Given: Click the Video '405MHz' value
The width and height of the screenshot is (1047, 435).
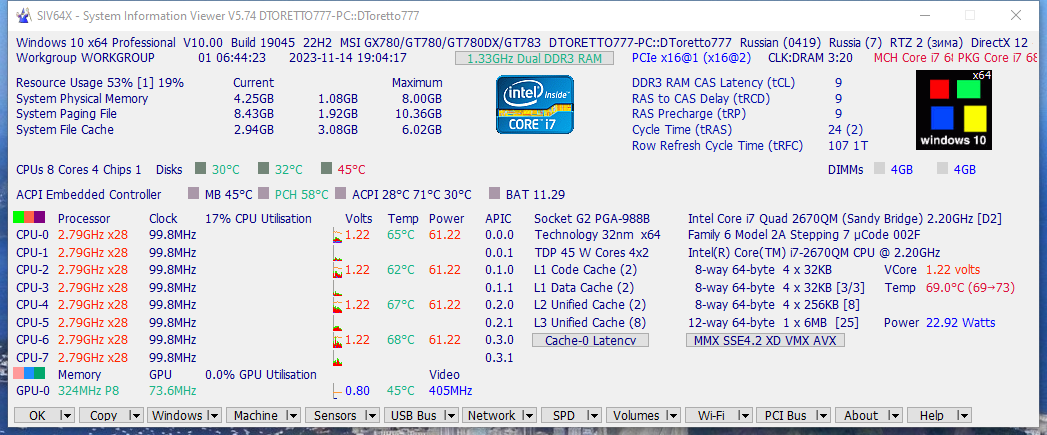Looking at the screenshot, I should pos(450,390).
